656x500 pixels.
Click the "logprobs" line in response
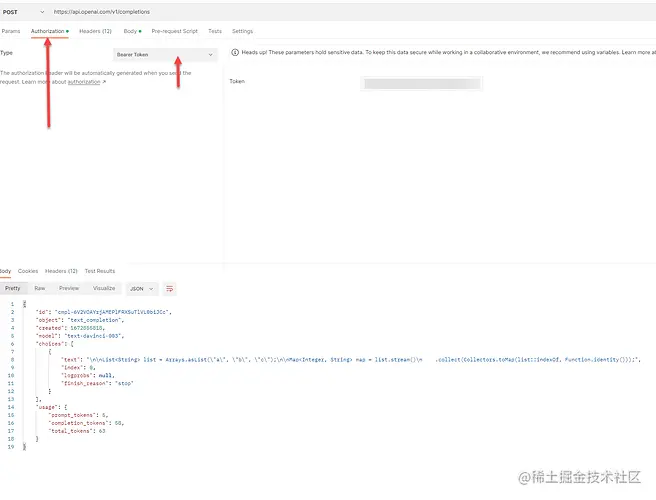pyautogui.click(x=87, y=376)
